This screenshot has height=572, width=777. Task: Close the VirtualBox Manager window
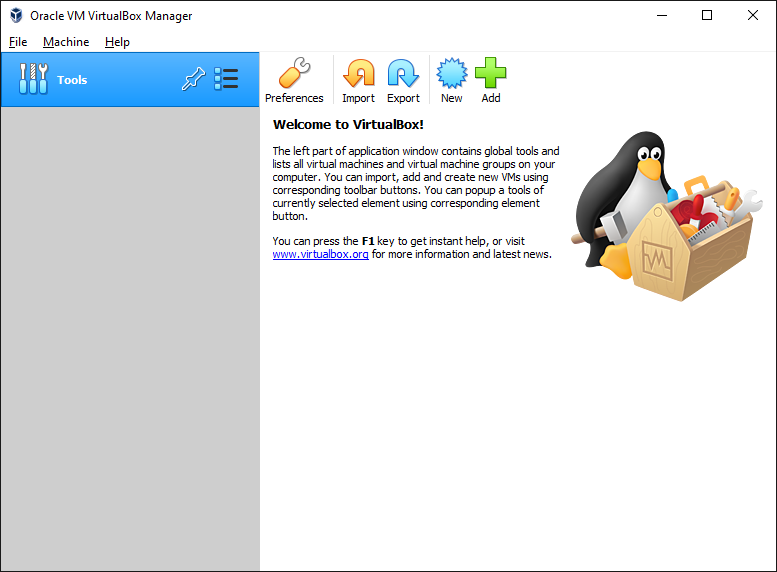pyautogui.click(x=753, y=15)
